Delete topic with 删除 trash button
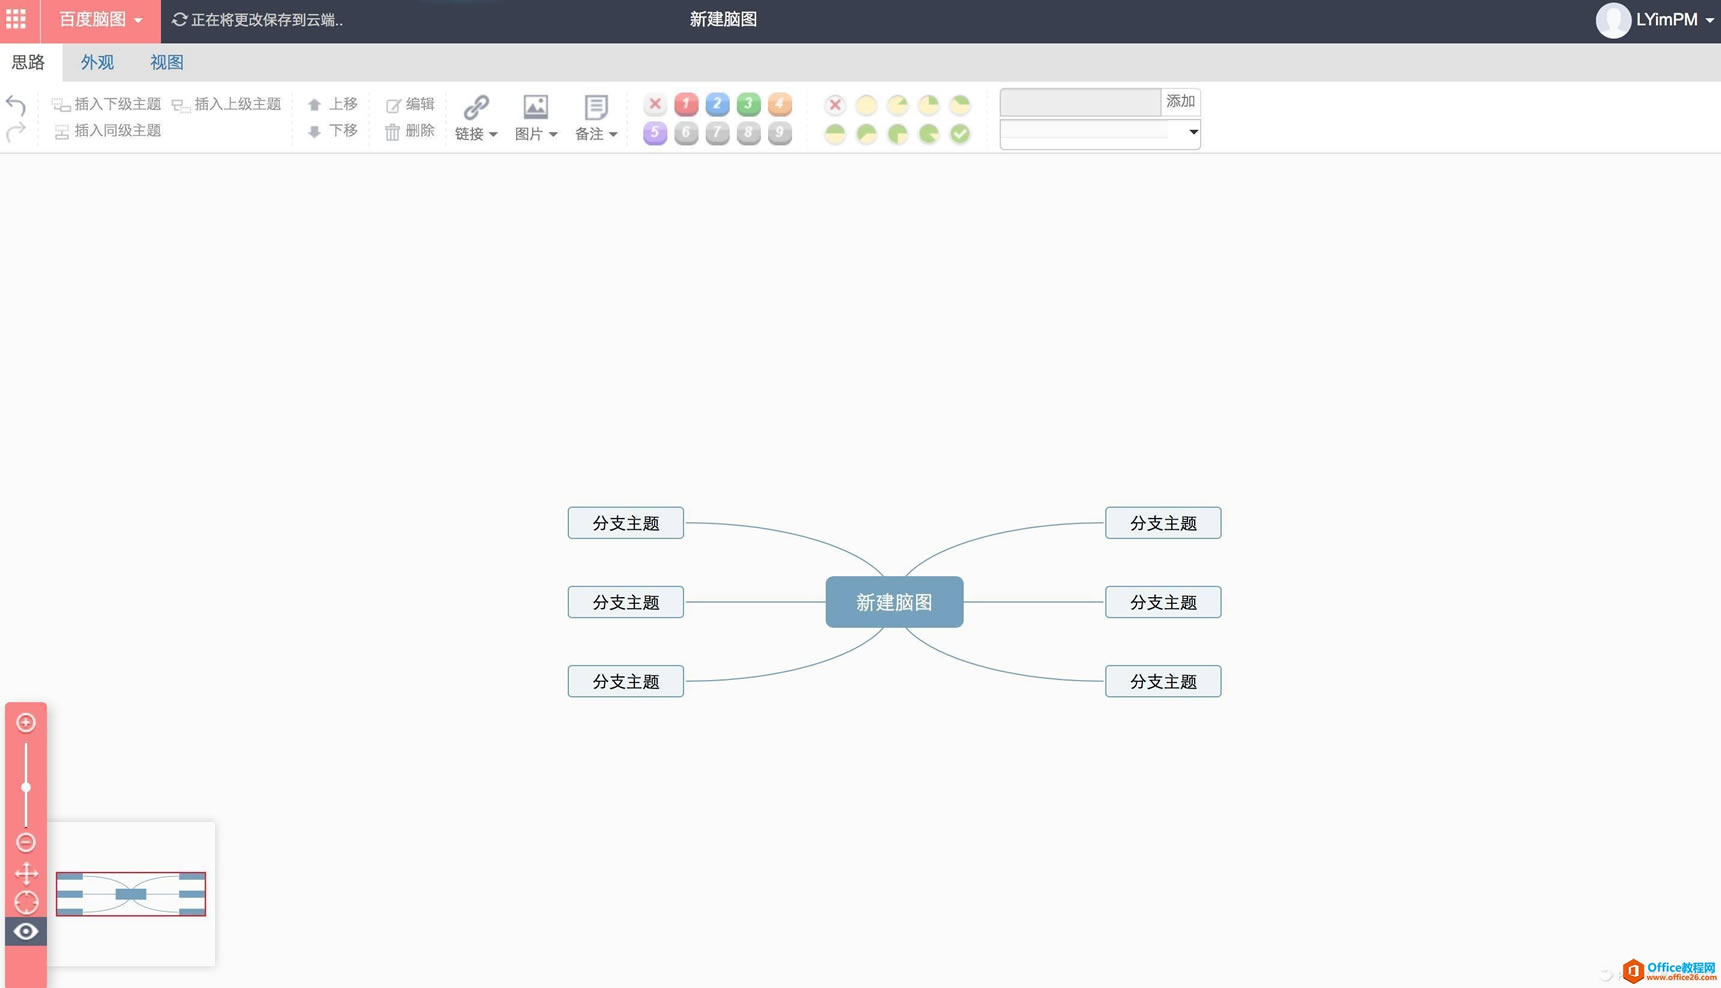This screenshot has height=988, width=1721. [x=410, y=131]
